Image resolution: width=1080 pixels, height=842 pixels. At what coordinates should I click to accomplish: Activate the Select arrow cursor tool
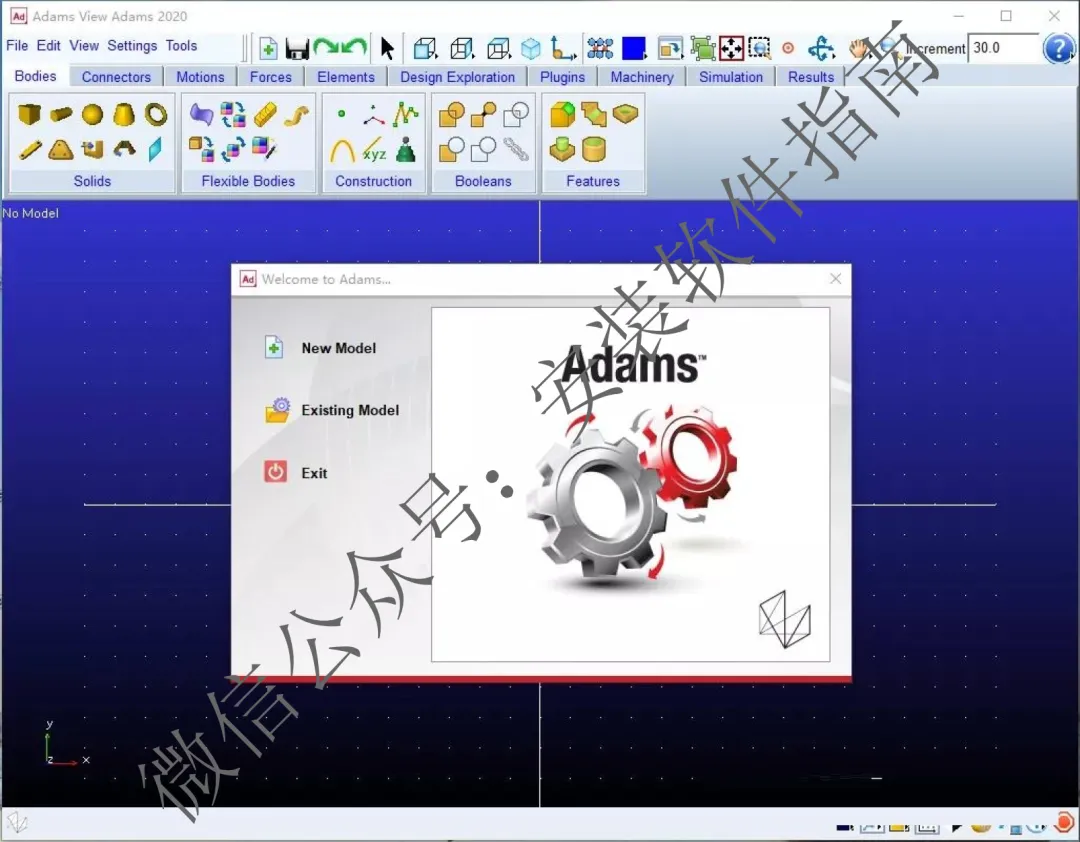tap(387, 48)
